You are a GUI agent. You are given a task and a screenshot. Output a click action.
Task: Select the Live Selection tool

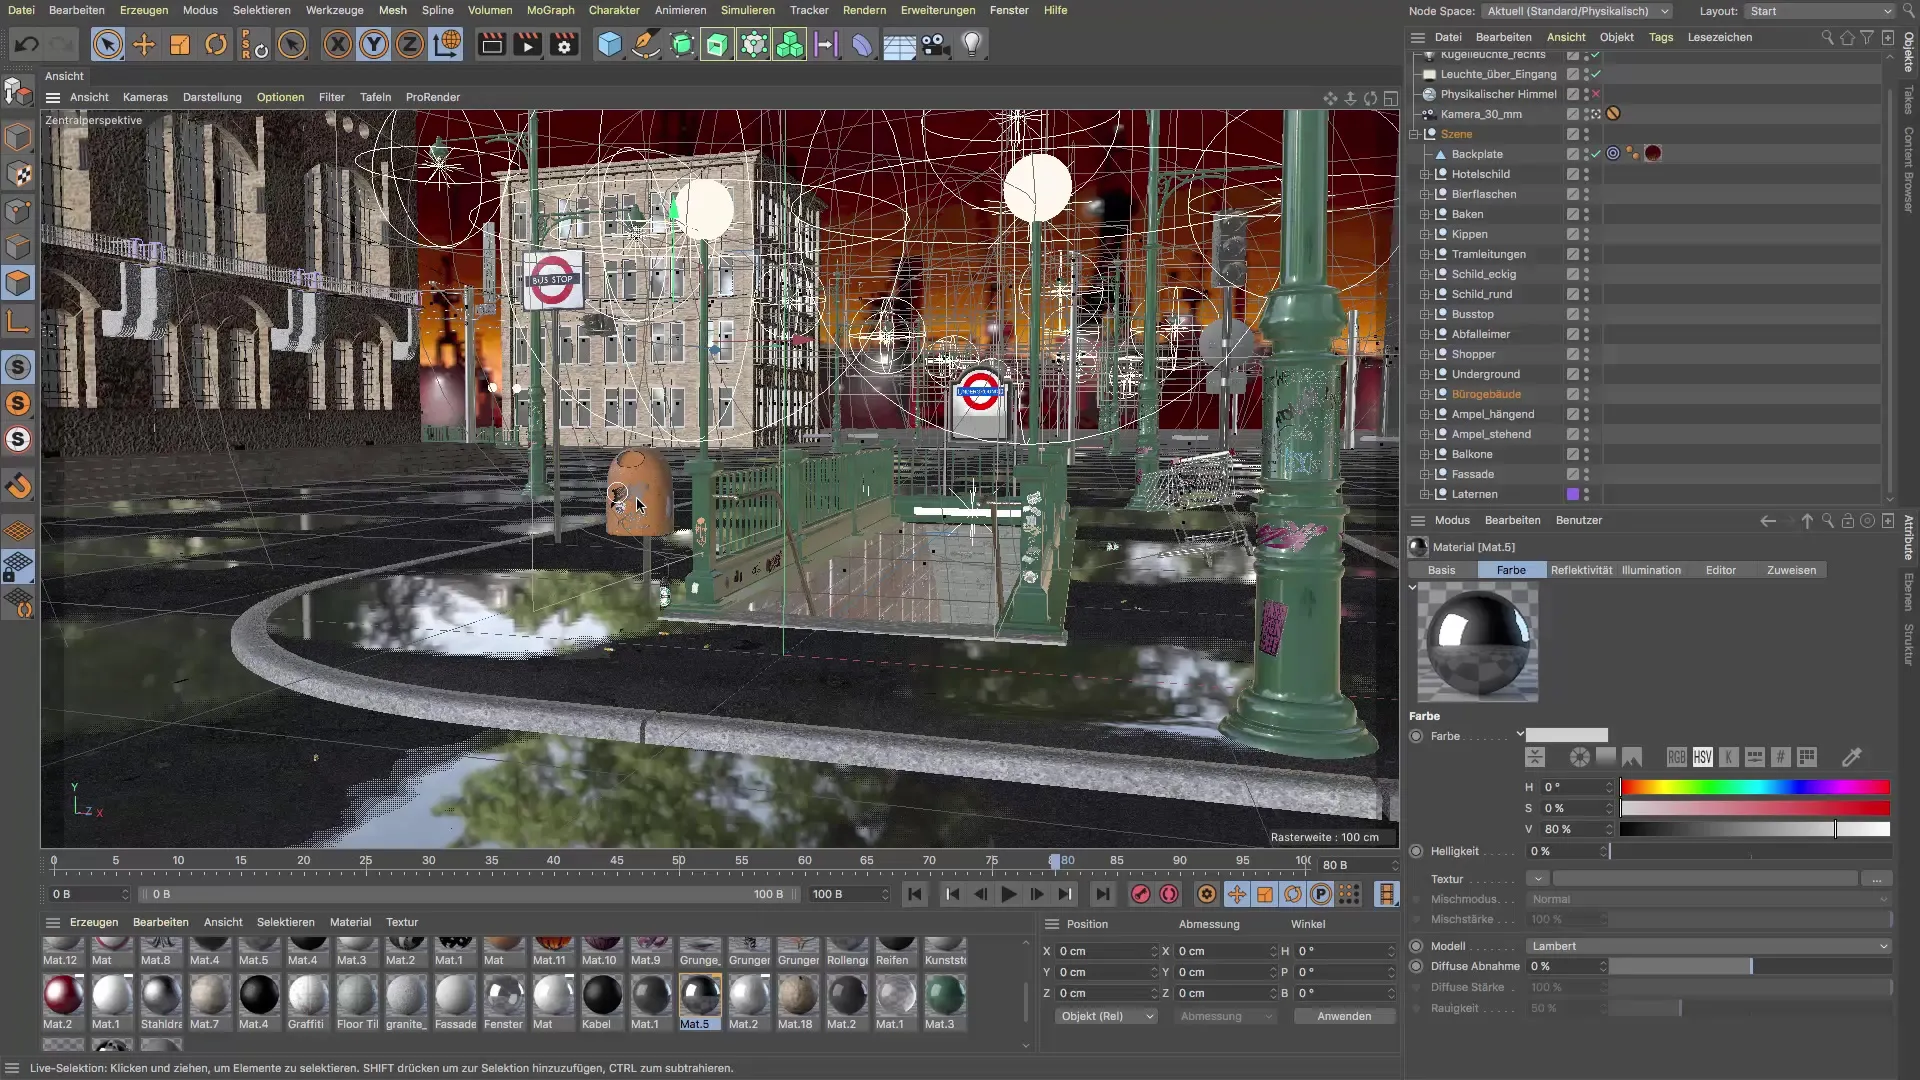point(108,45)
